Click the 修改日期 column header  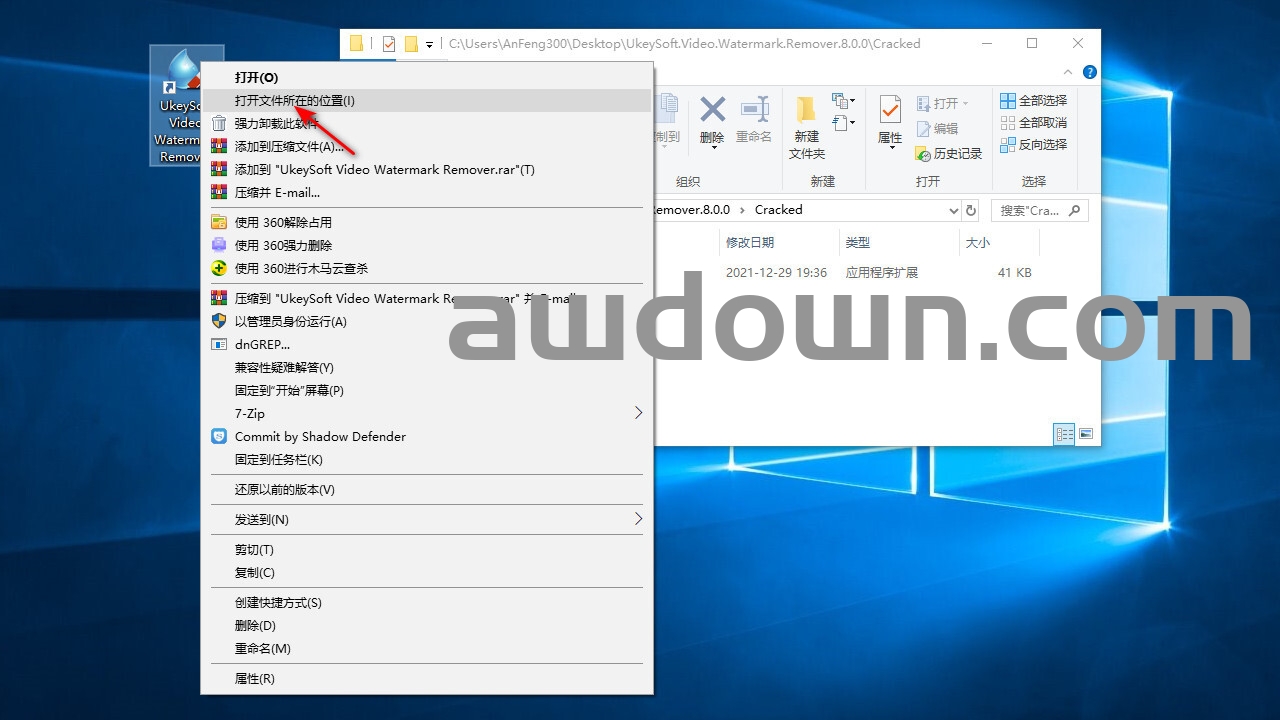coord(750,242)
